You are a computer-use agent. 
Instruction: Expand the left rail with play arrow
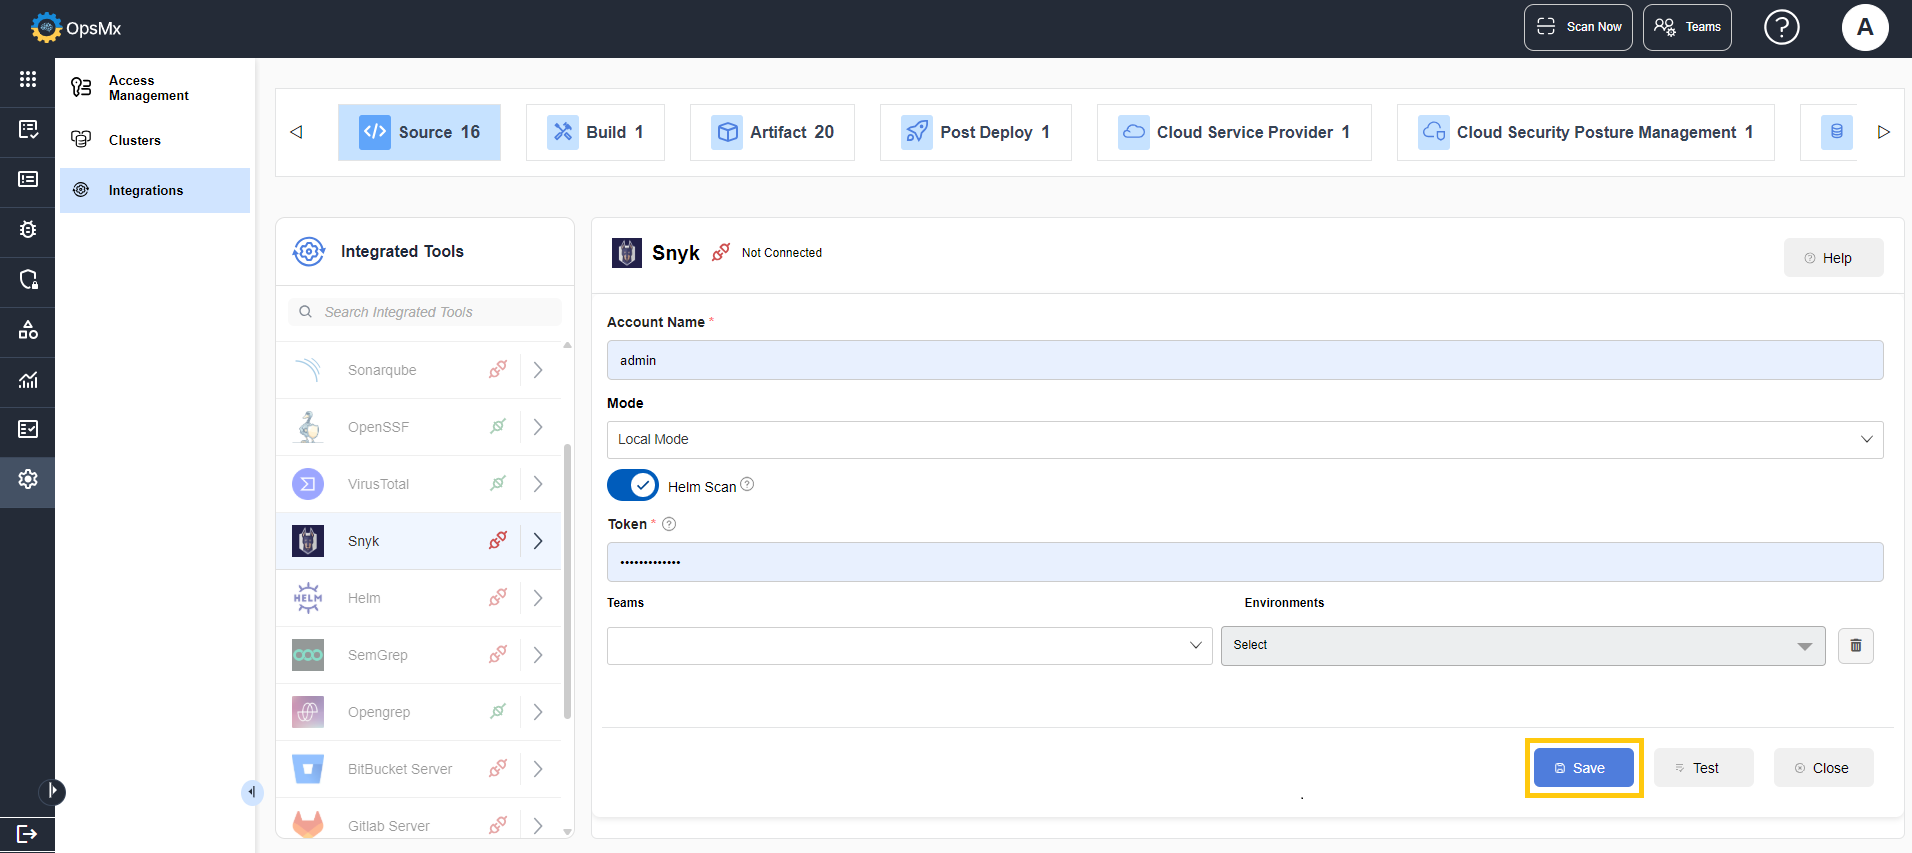tap(52, 791)
